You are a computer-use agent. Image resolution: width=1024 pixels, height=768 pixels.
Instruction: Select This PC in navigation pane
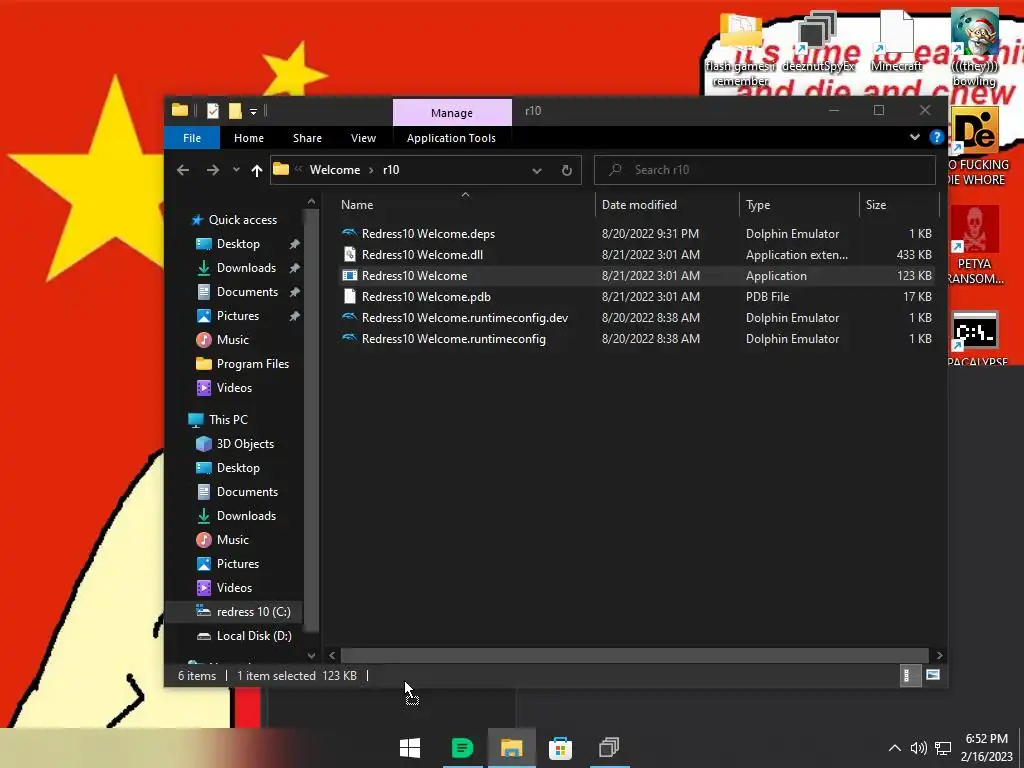[x=228, y=419]
